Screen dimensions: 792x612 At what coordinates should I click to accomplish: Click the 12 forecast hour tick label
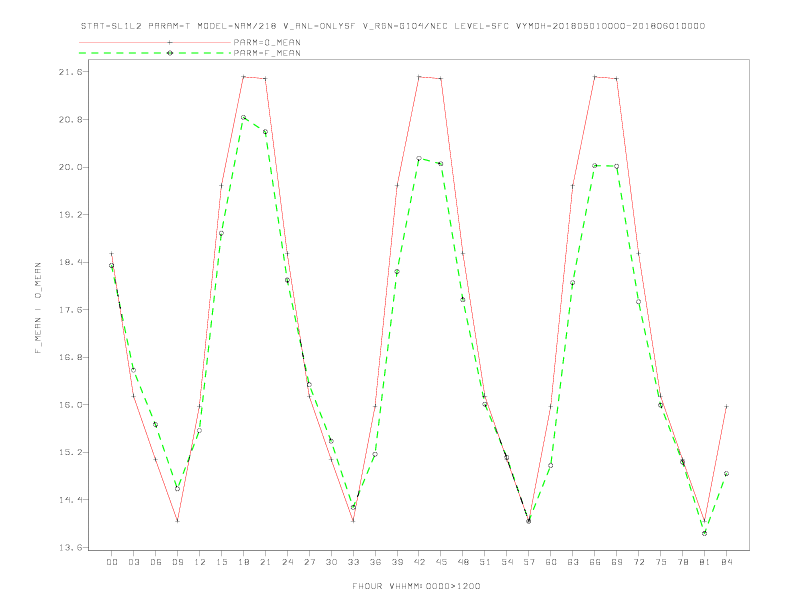pos(200,562)
